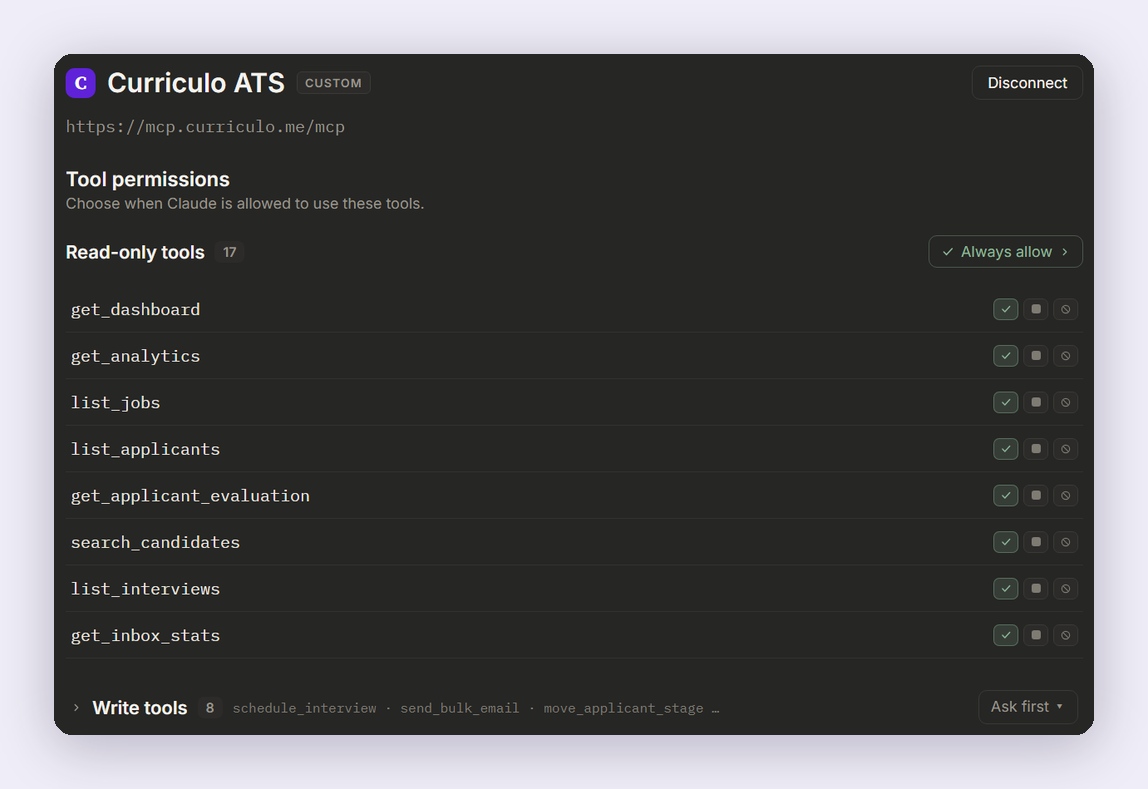This screenshot has height=789, width=1148.
Task: Select the get_applicant_evaluation tool name
Action: pyautogui.click(x=190, y=496)
